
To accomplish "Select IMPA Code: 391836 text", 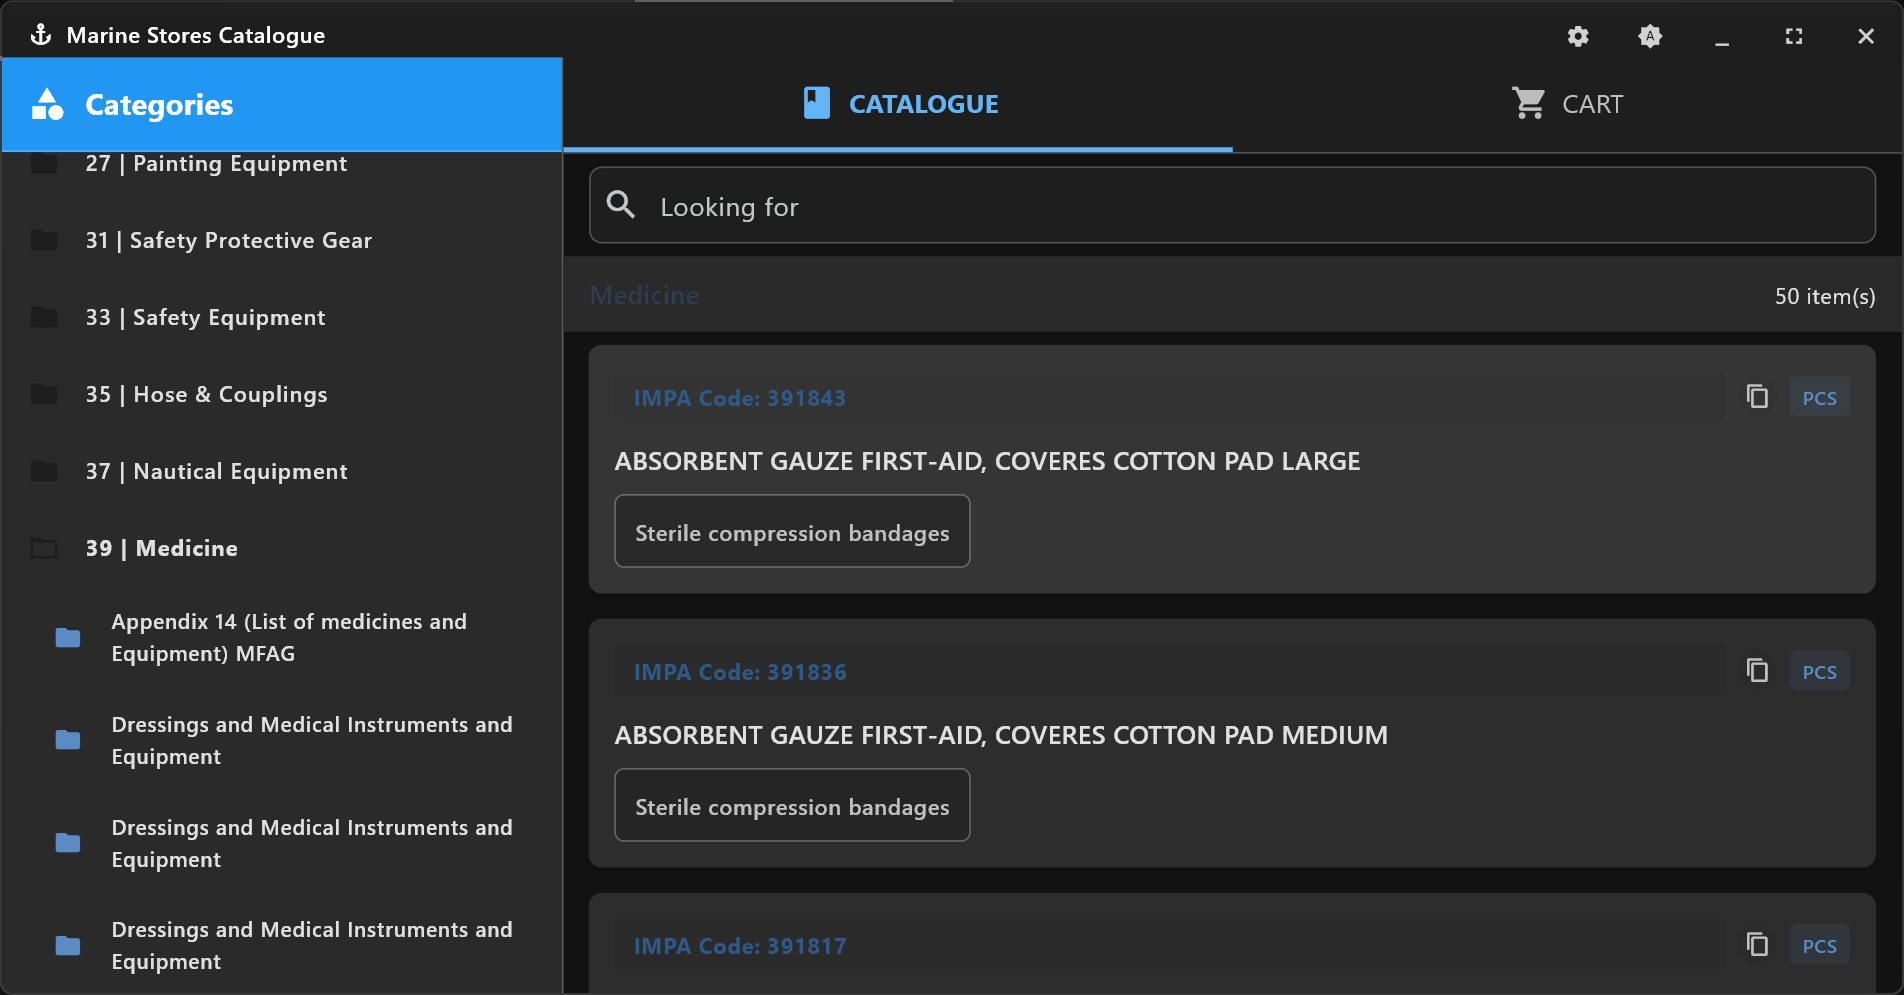I will [x=740, y=672].
